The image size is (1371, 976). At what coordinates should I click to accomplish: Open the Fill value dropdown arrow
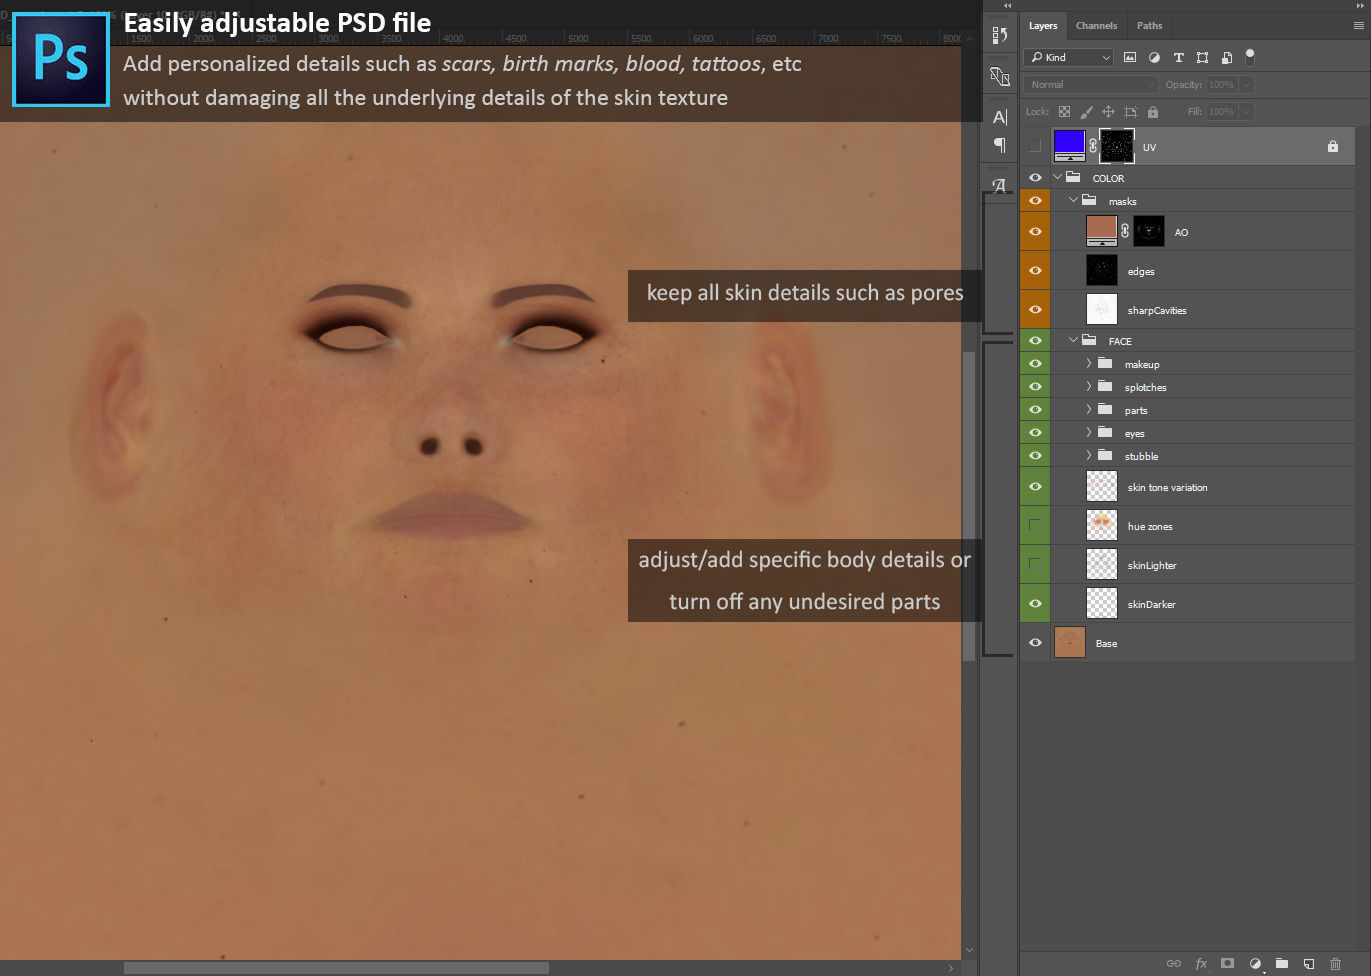click(x=1246, y=112)
